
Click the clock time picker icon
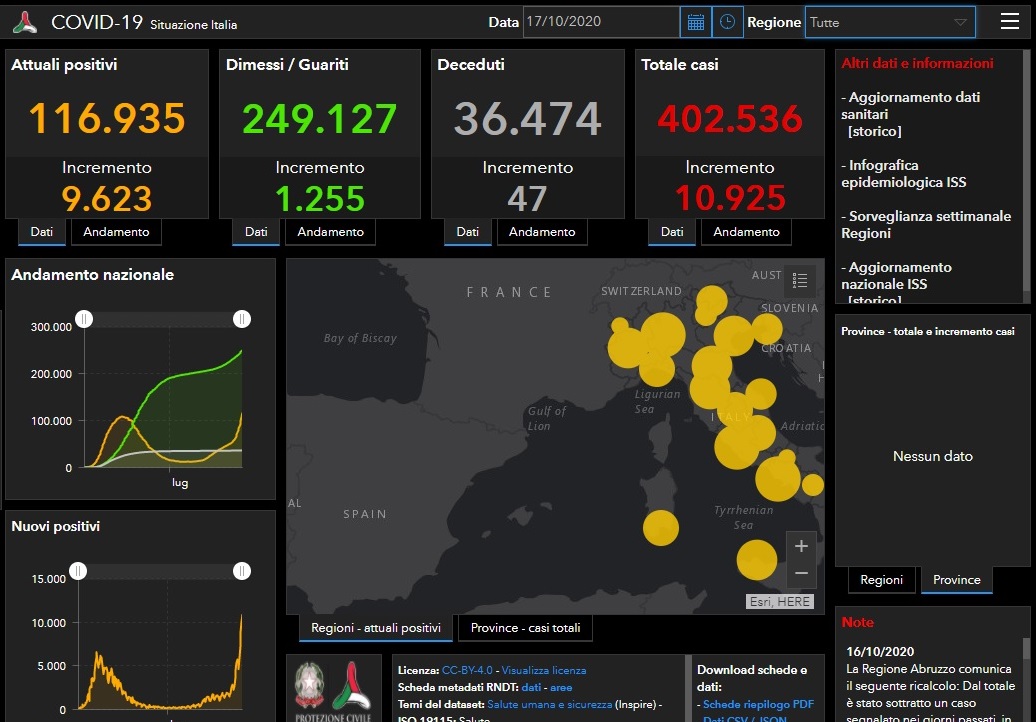(x=728, y=22)
